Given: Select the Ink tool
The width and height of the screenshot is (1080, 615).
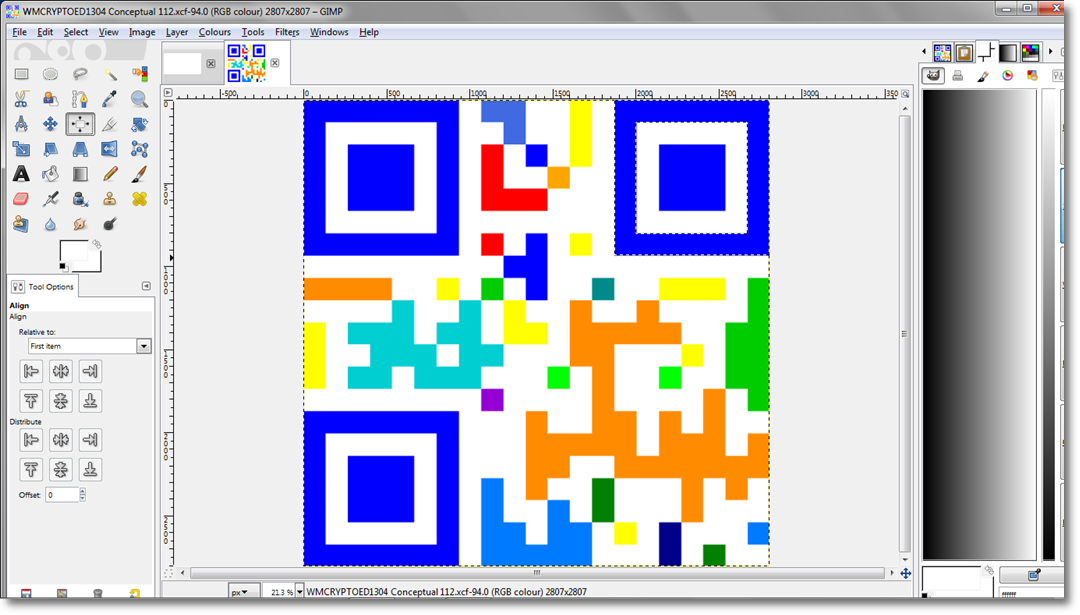Looking at the screenshot, I should tap(80, 199).
